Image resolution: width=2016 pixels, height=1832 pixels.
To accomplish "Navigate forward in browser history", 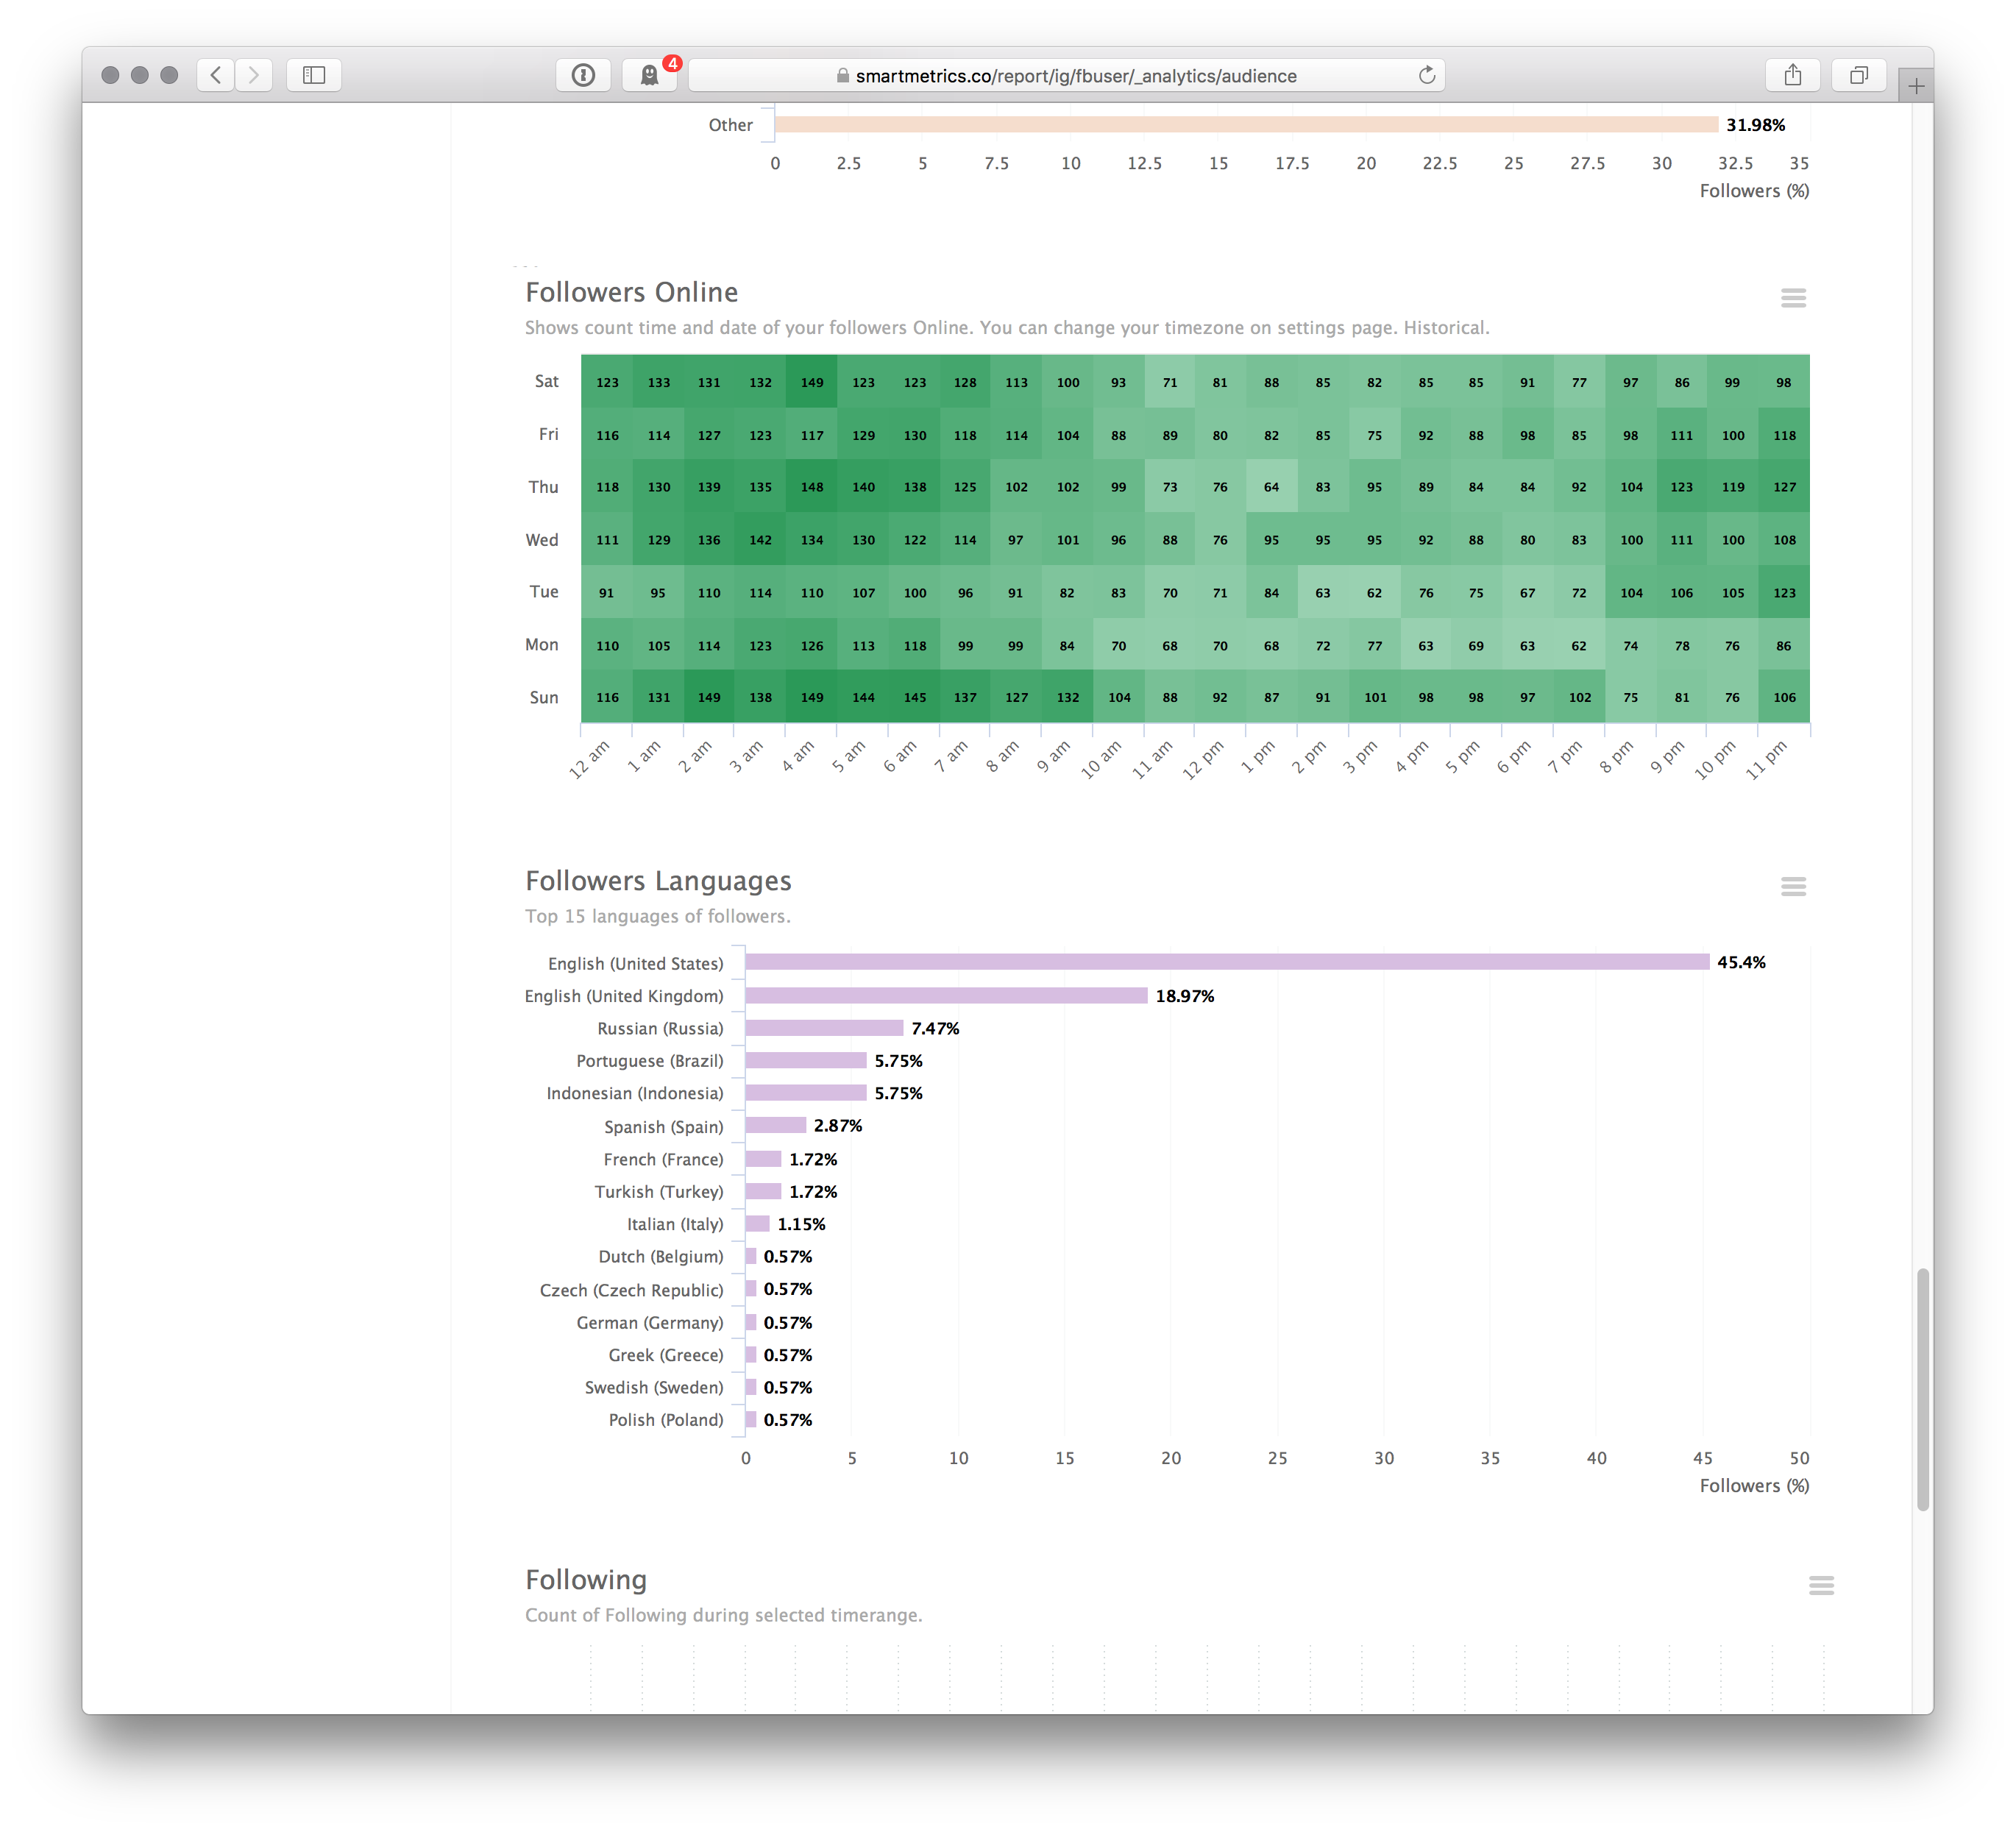I will [x=253, y=75].
